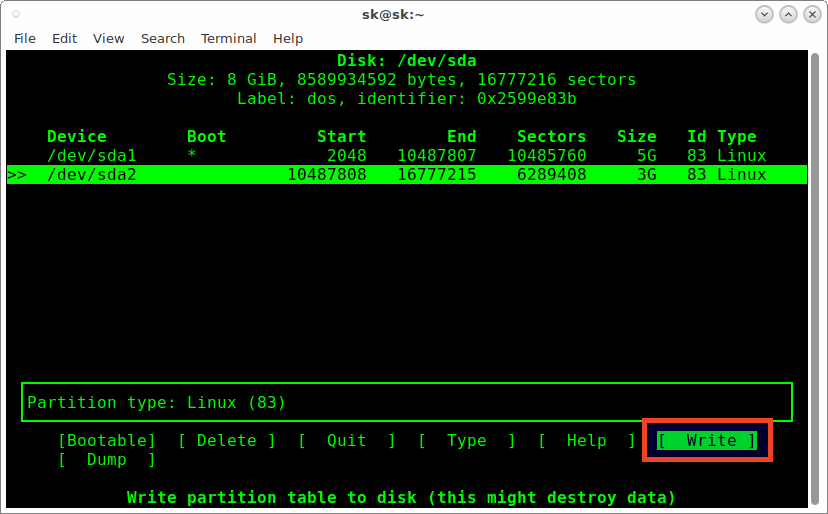Click the sk@sk:~ window title

point(393,15)
